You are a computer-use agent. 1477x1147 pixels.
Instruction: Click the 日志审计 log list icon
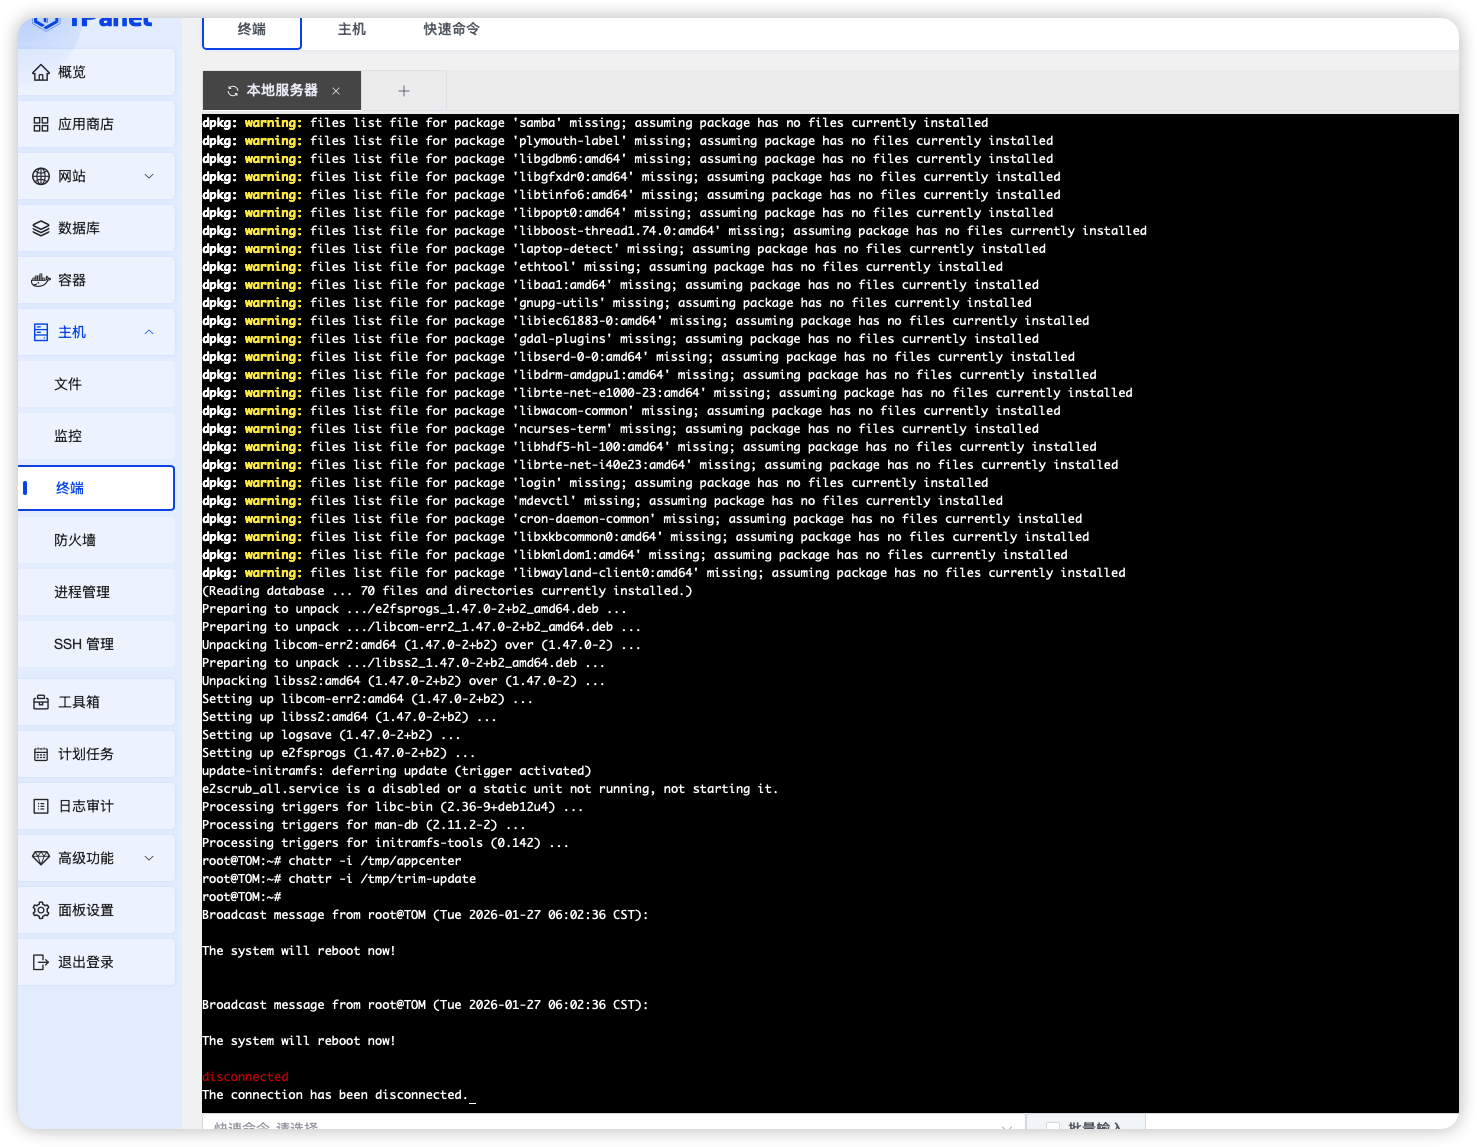[x=41, y=806]
